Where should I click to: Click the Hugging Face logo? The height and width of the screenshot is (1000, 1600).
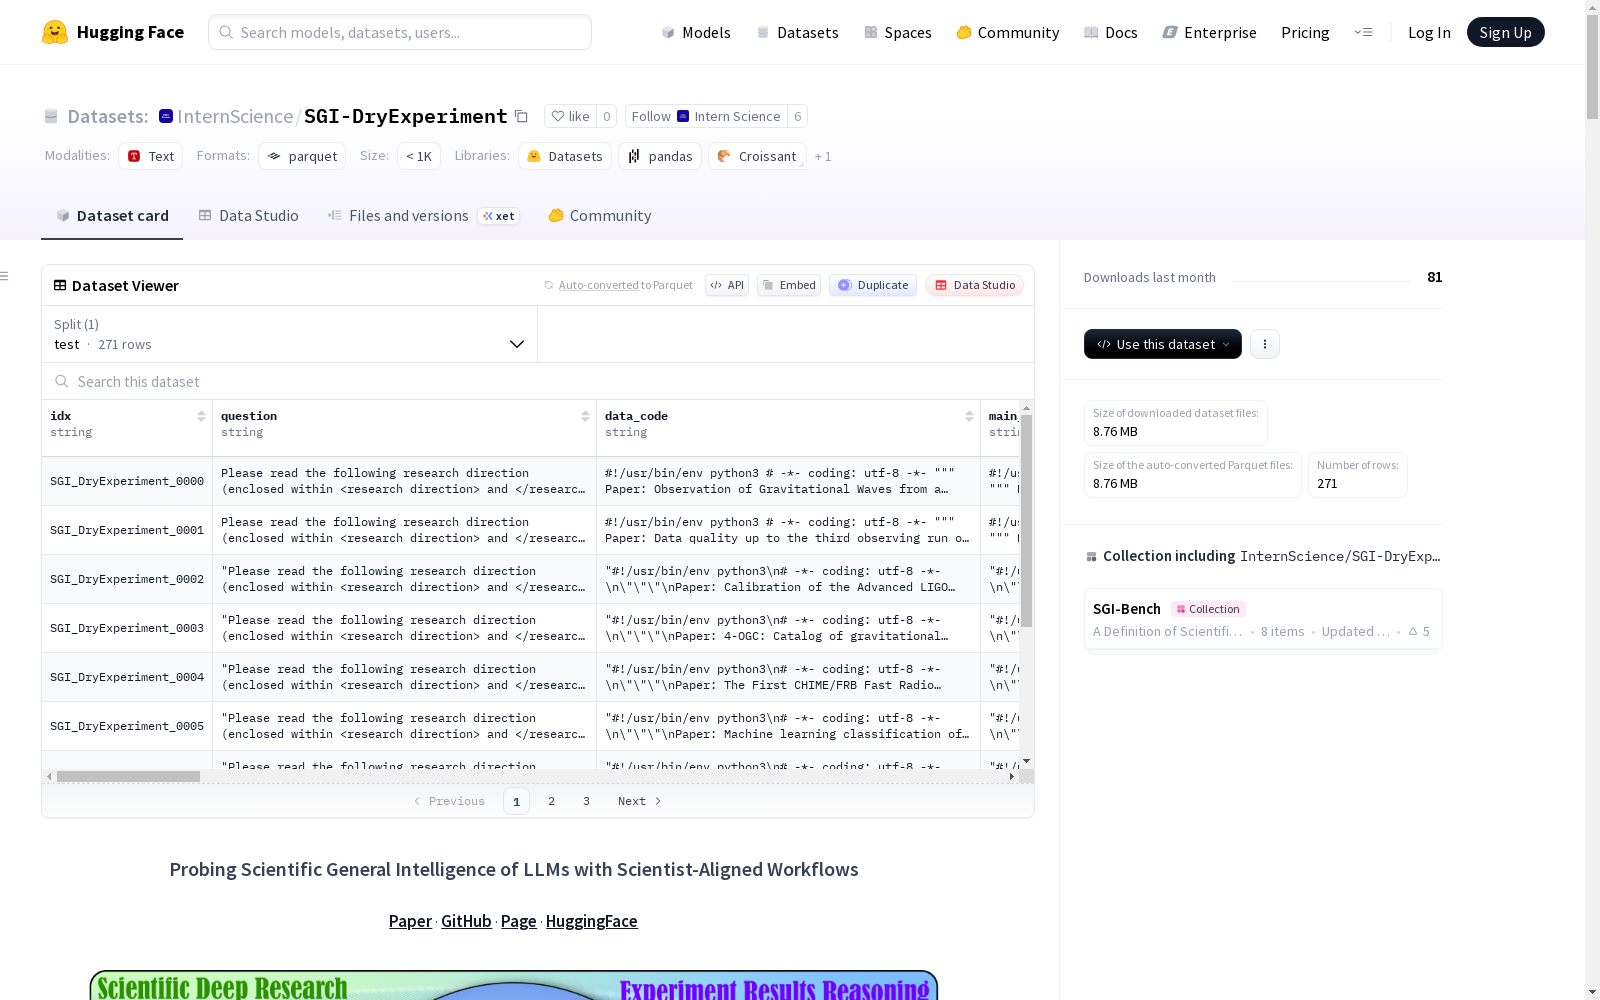[112, 32]
